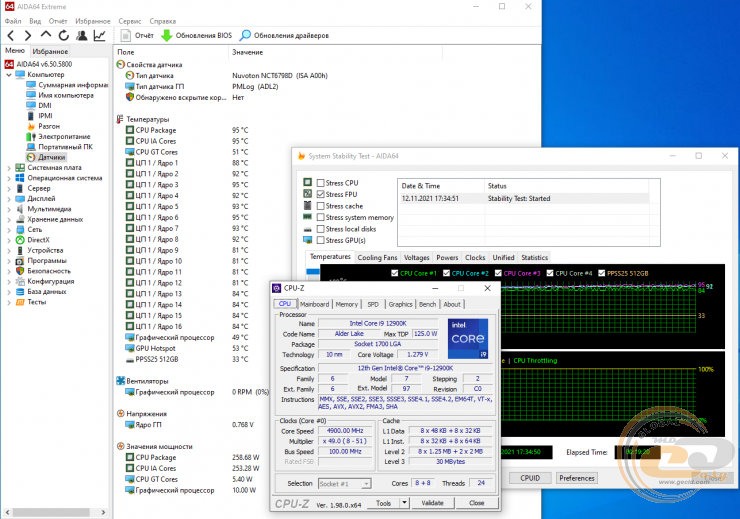Image resolution: width=740 pixels, height=519 pixels.
Task: Click Обновления драйверов in the toolbar
Action: point(284,35)
